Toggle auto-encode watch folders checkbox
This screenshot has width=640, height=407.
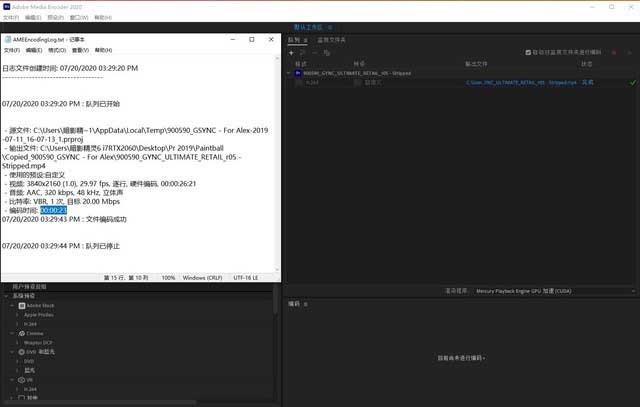528,52
